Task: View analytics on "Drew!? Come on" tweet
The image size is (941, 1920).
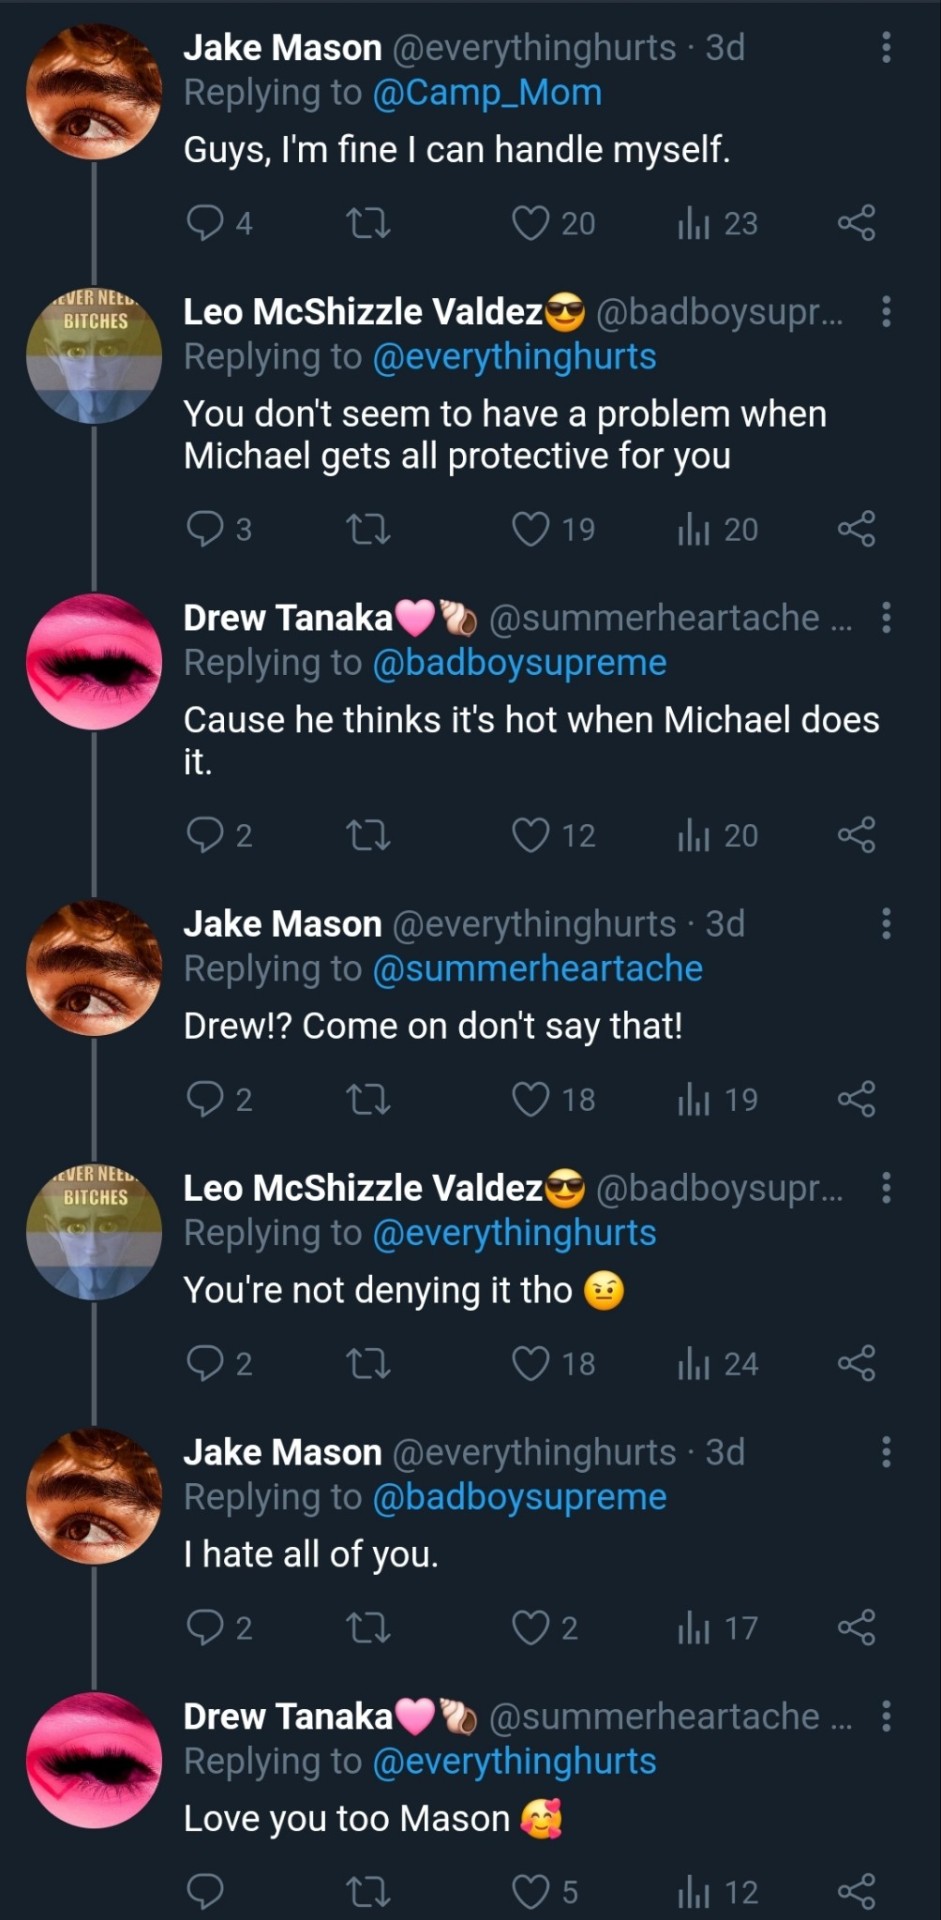Action: coord(693,1099)
